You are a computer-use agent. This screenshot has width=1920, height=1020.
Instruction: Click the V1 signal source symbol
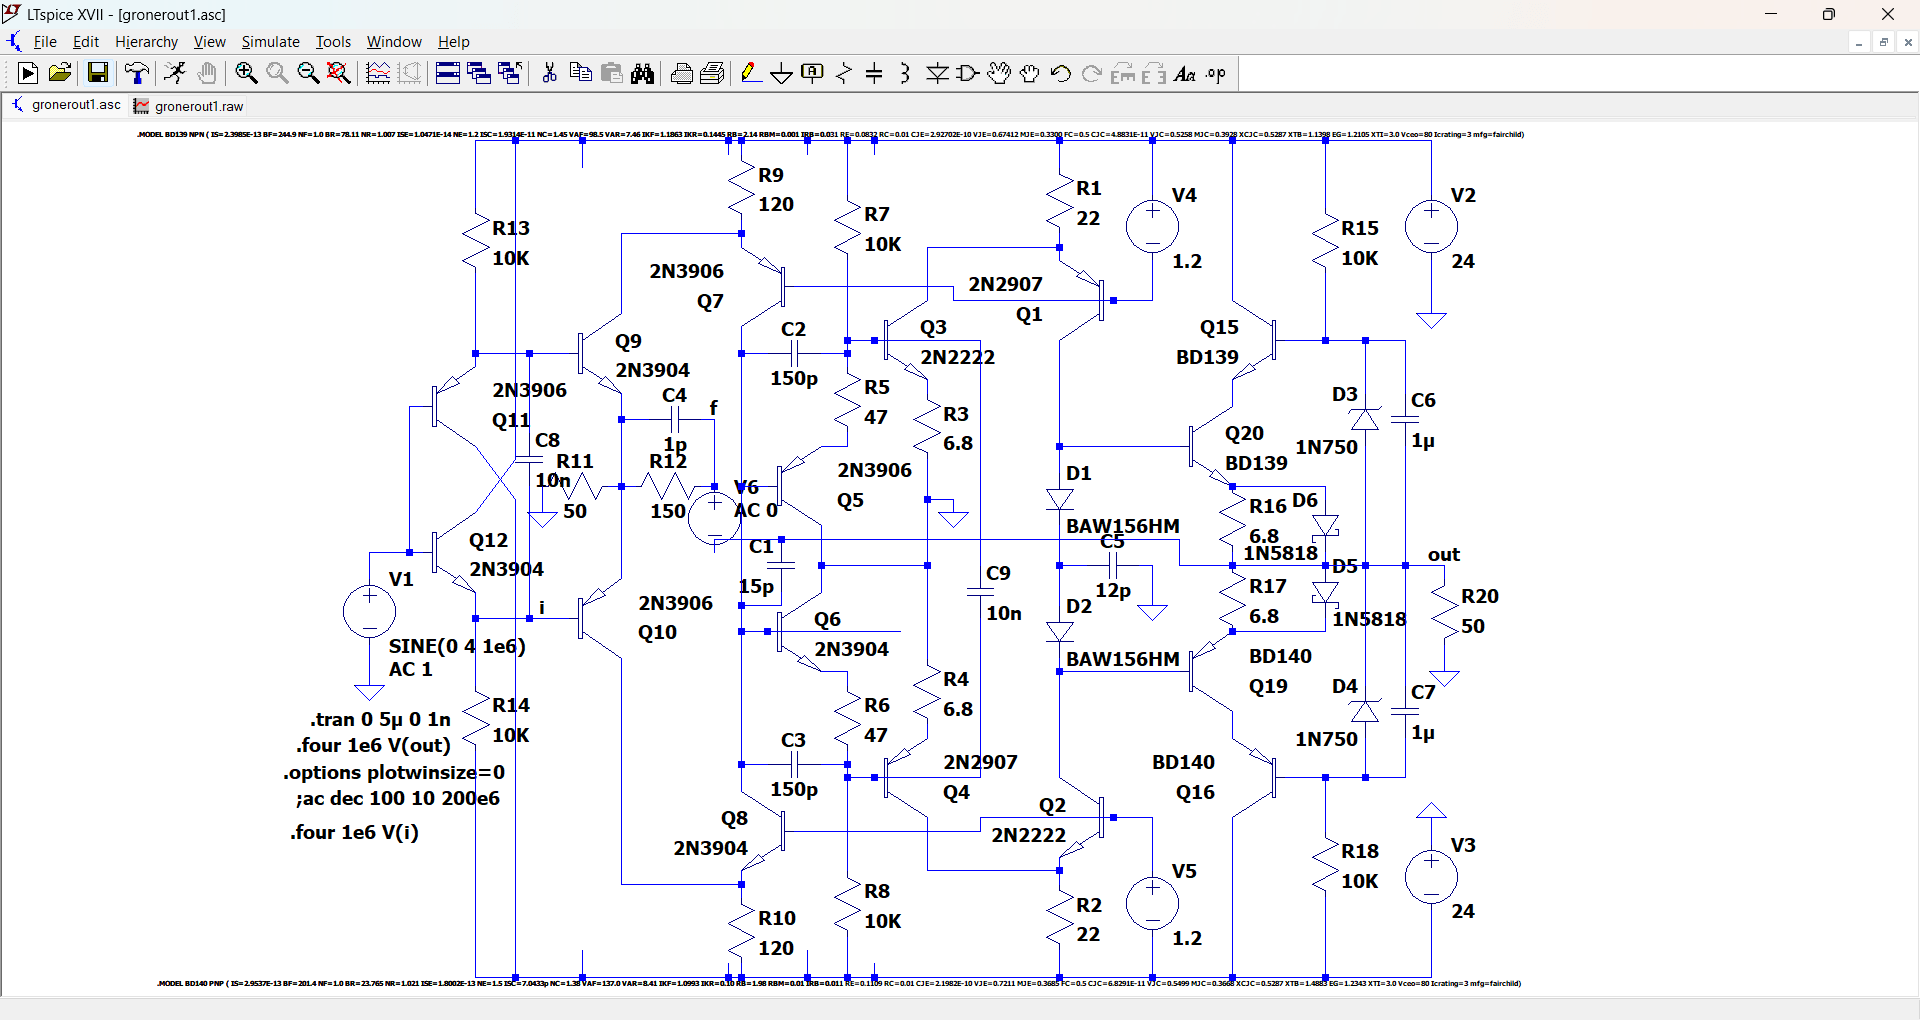click(369, 611)
